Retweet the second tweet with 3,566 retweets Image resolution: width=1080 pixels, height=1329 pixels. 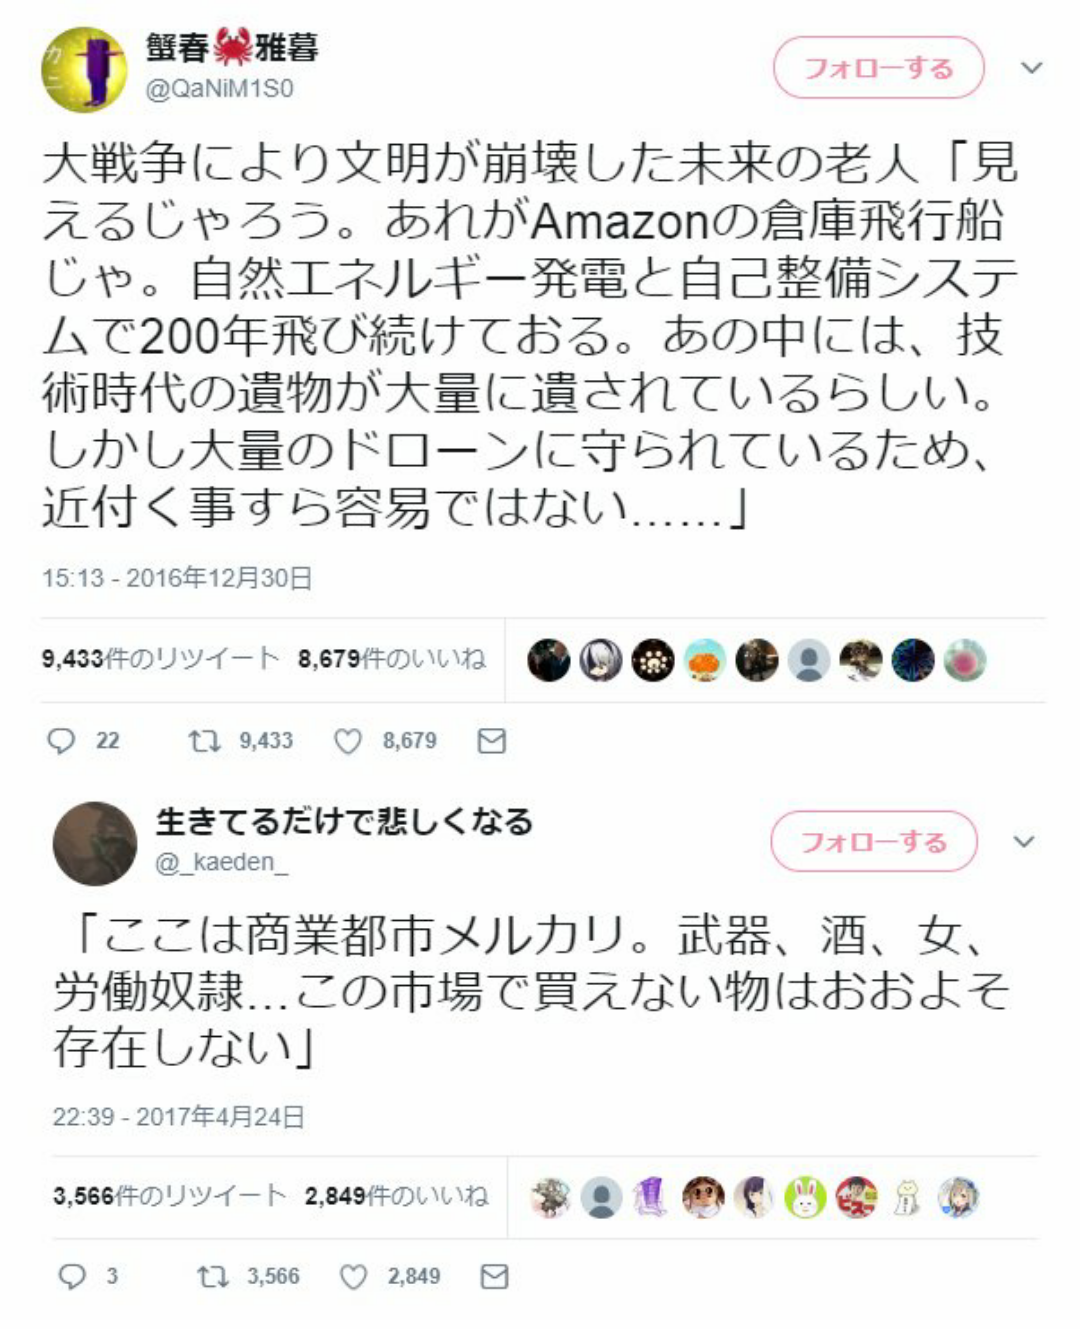(211, 1276)
